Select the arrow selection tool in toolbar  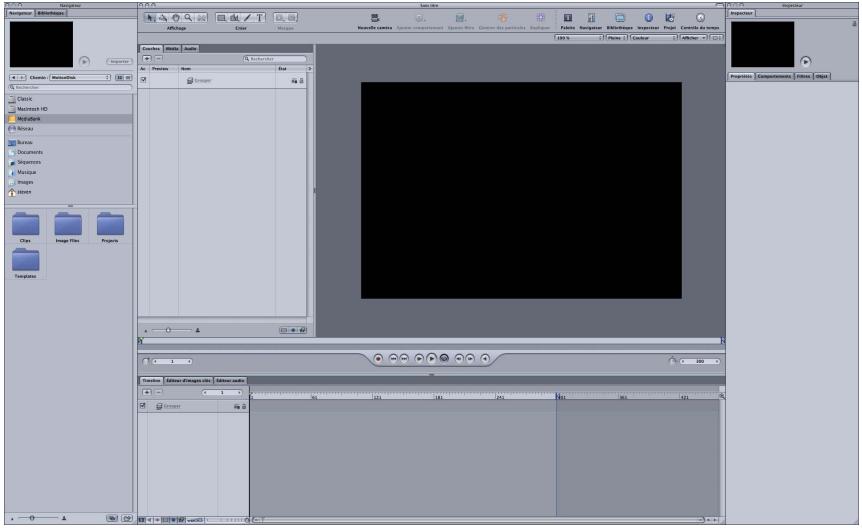tap(151, 18)
